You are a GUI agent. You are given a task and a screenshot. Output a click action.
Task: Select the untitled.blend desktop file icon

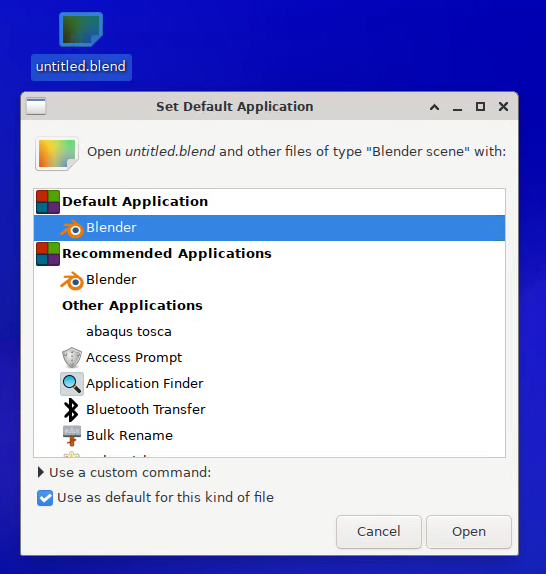point(81,29)
